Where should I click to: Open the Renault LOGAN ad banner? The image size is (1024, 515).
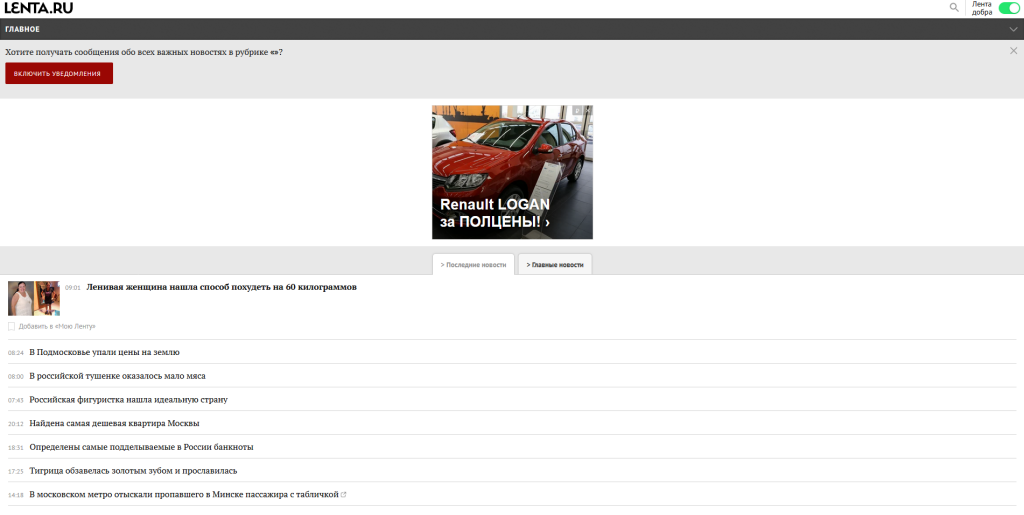pos(512,172)
